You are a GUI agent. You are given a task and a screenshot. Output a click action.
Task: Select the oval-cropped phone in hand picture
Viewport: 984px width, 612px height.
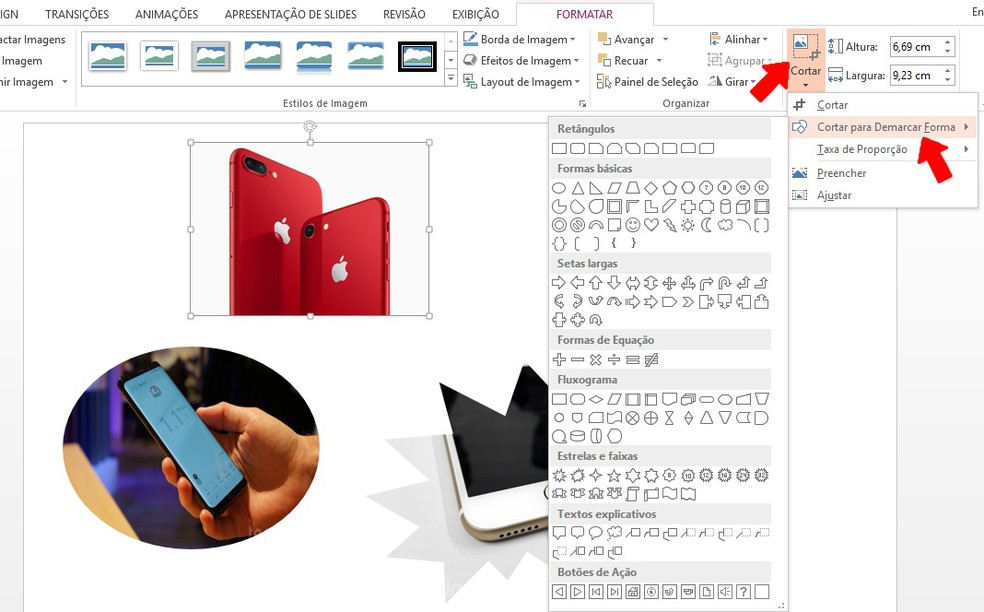[191, 448]
